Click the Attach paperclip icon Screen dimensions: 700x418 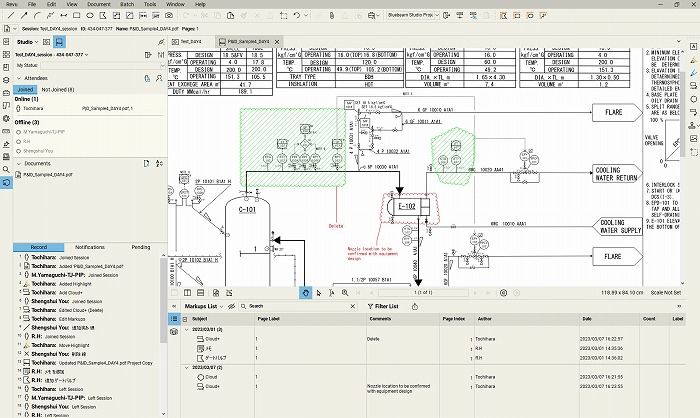(x=332, y=16)
